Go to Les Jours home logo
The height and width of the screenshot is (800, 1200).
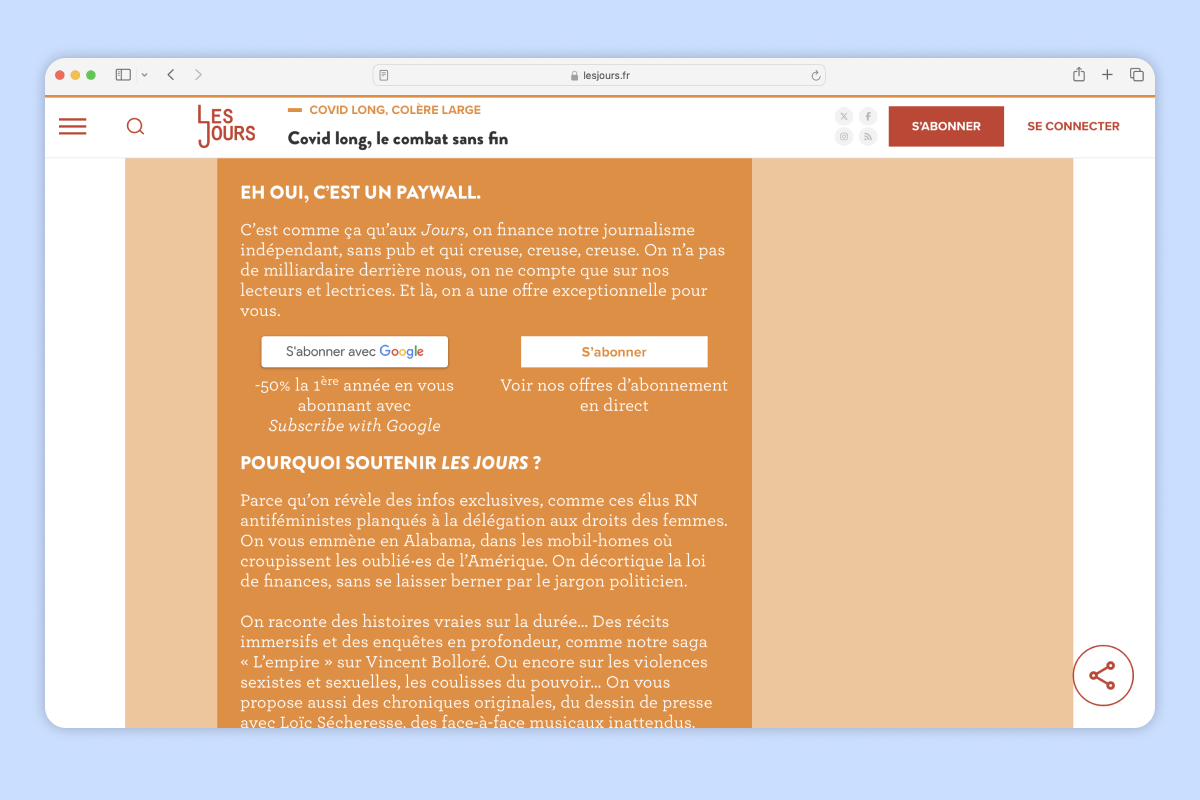point(226,126)
